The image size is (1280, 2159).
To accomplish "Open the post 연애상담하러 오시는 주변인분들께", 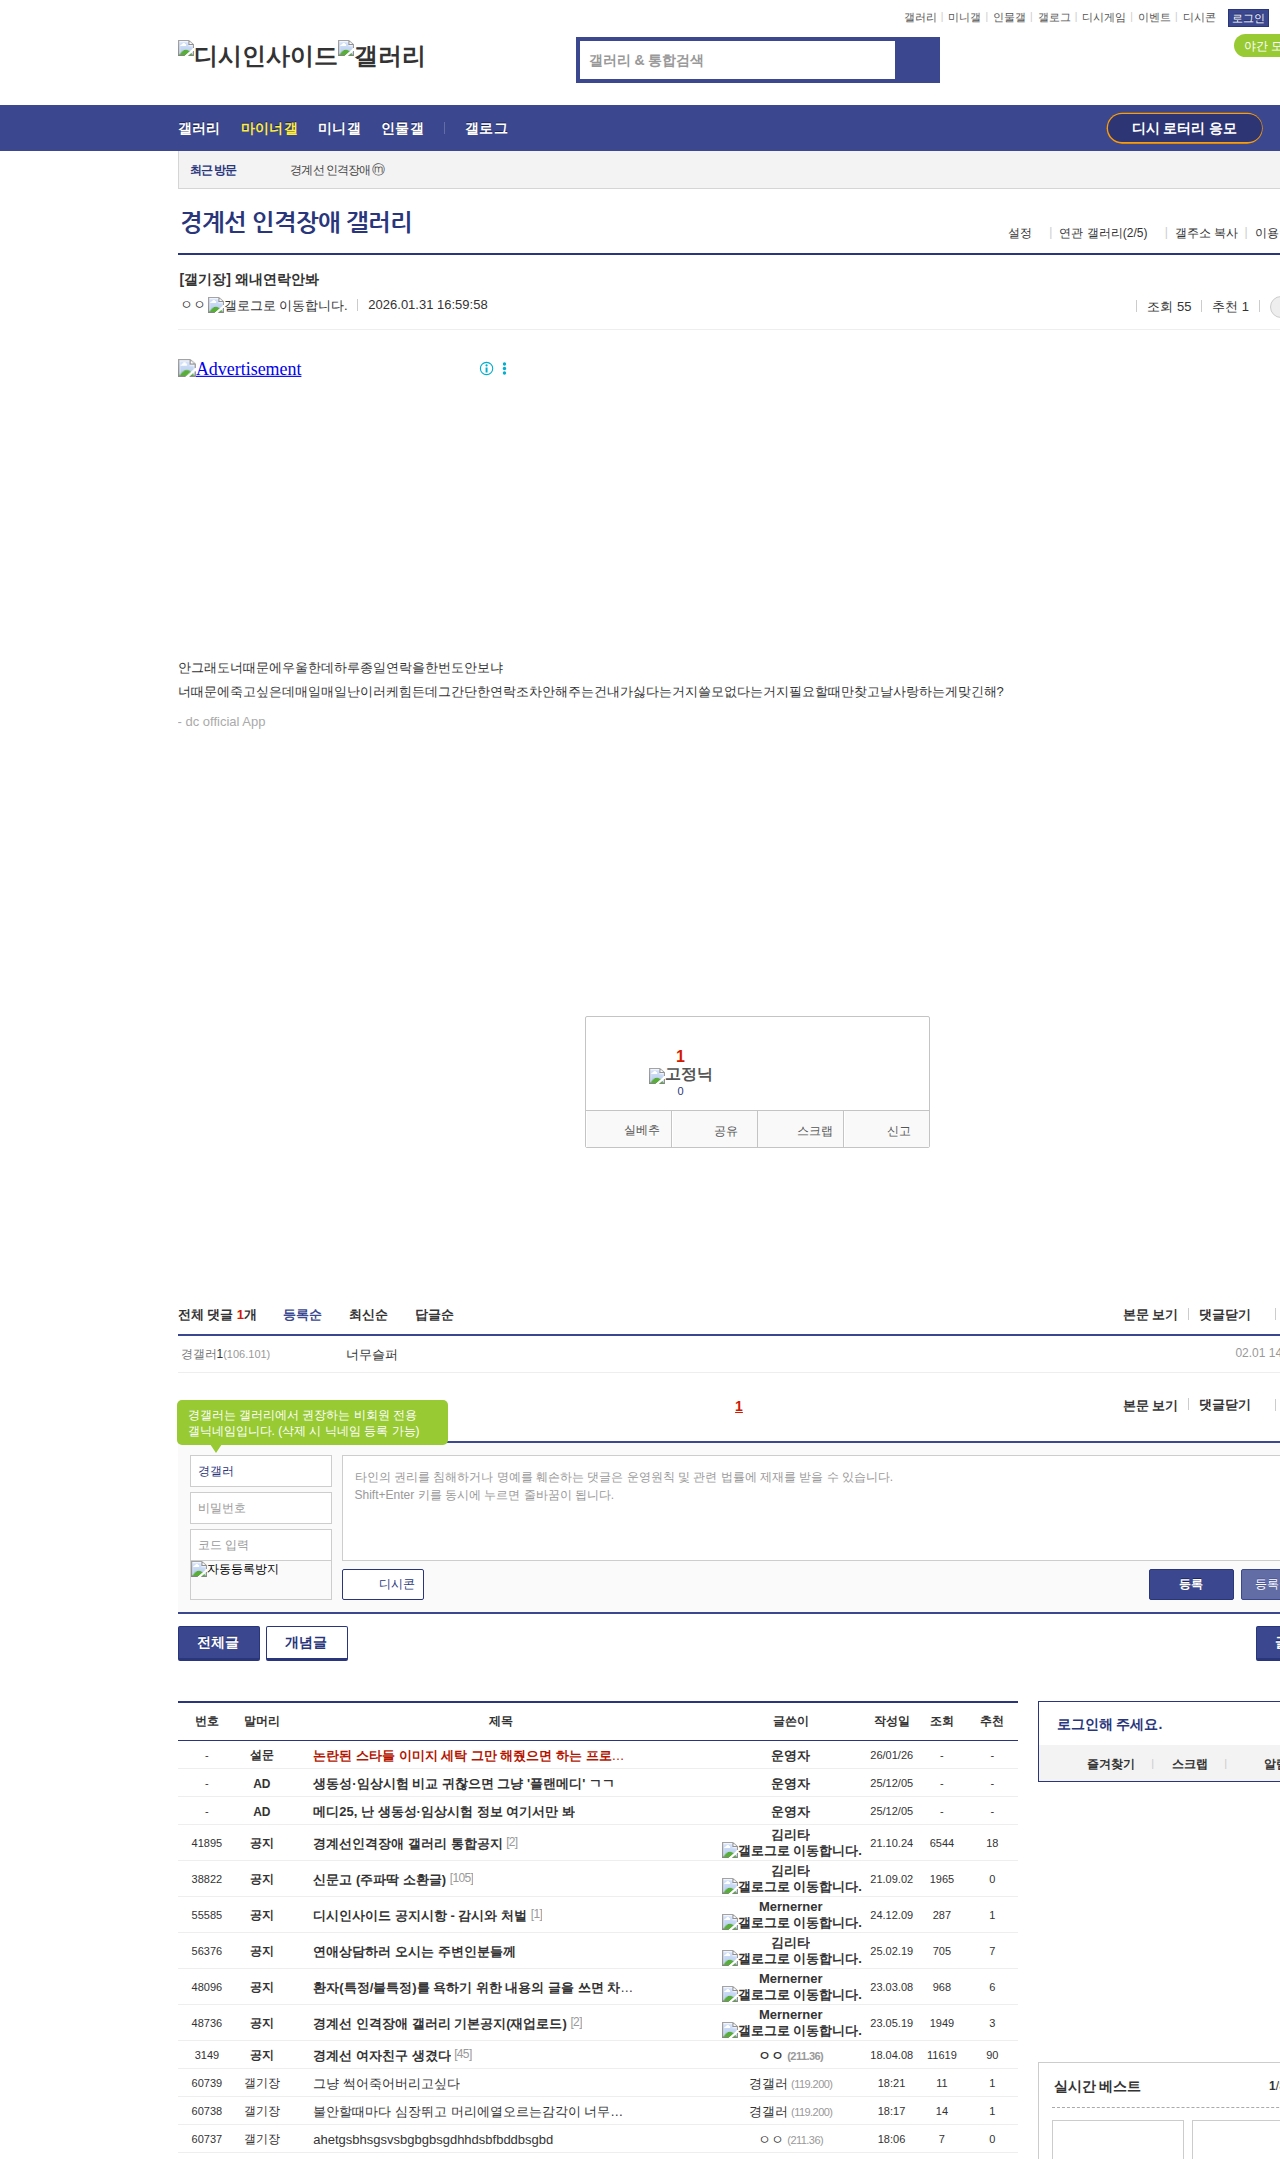I will pyautogui.click(x=414, y=1951).
